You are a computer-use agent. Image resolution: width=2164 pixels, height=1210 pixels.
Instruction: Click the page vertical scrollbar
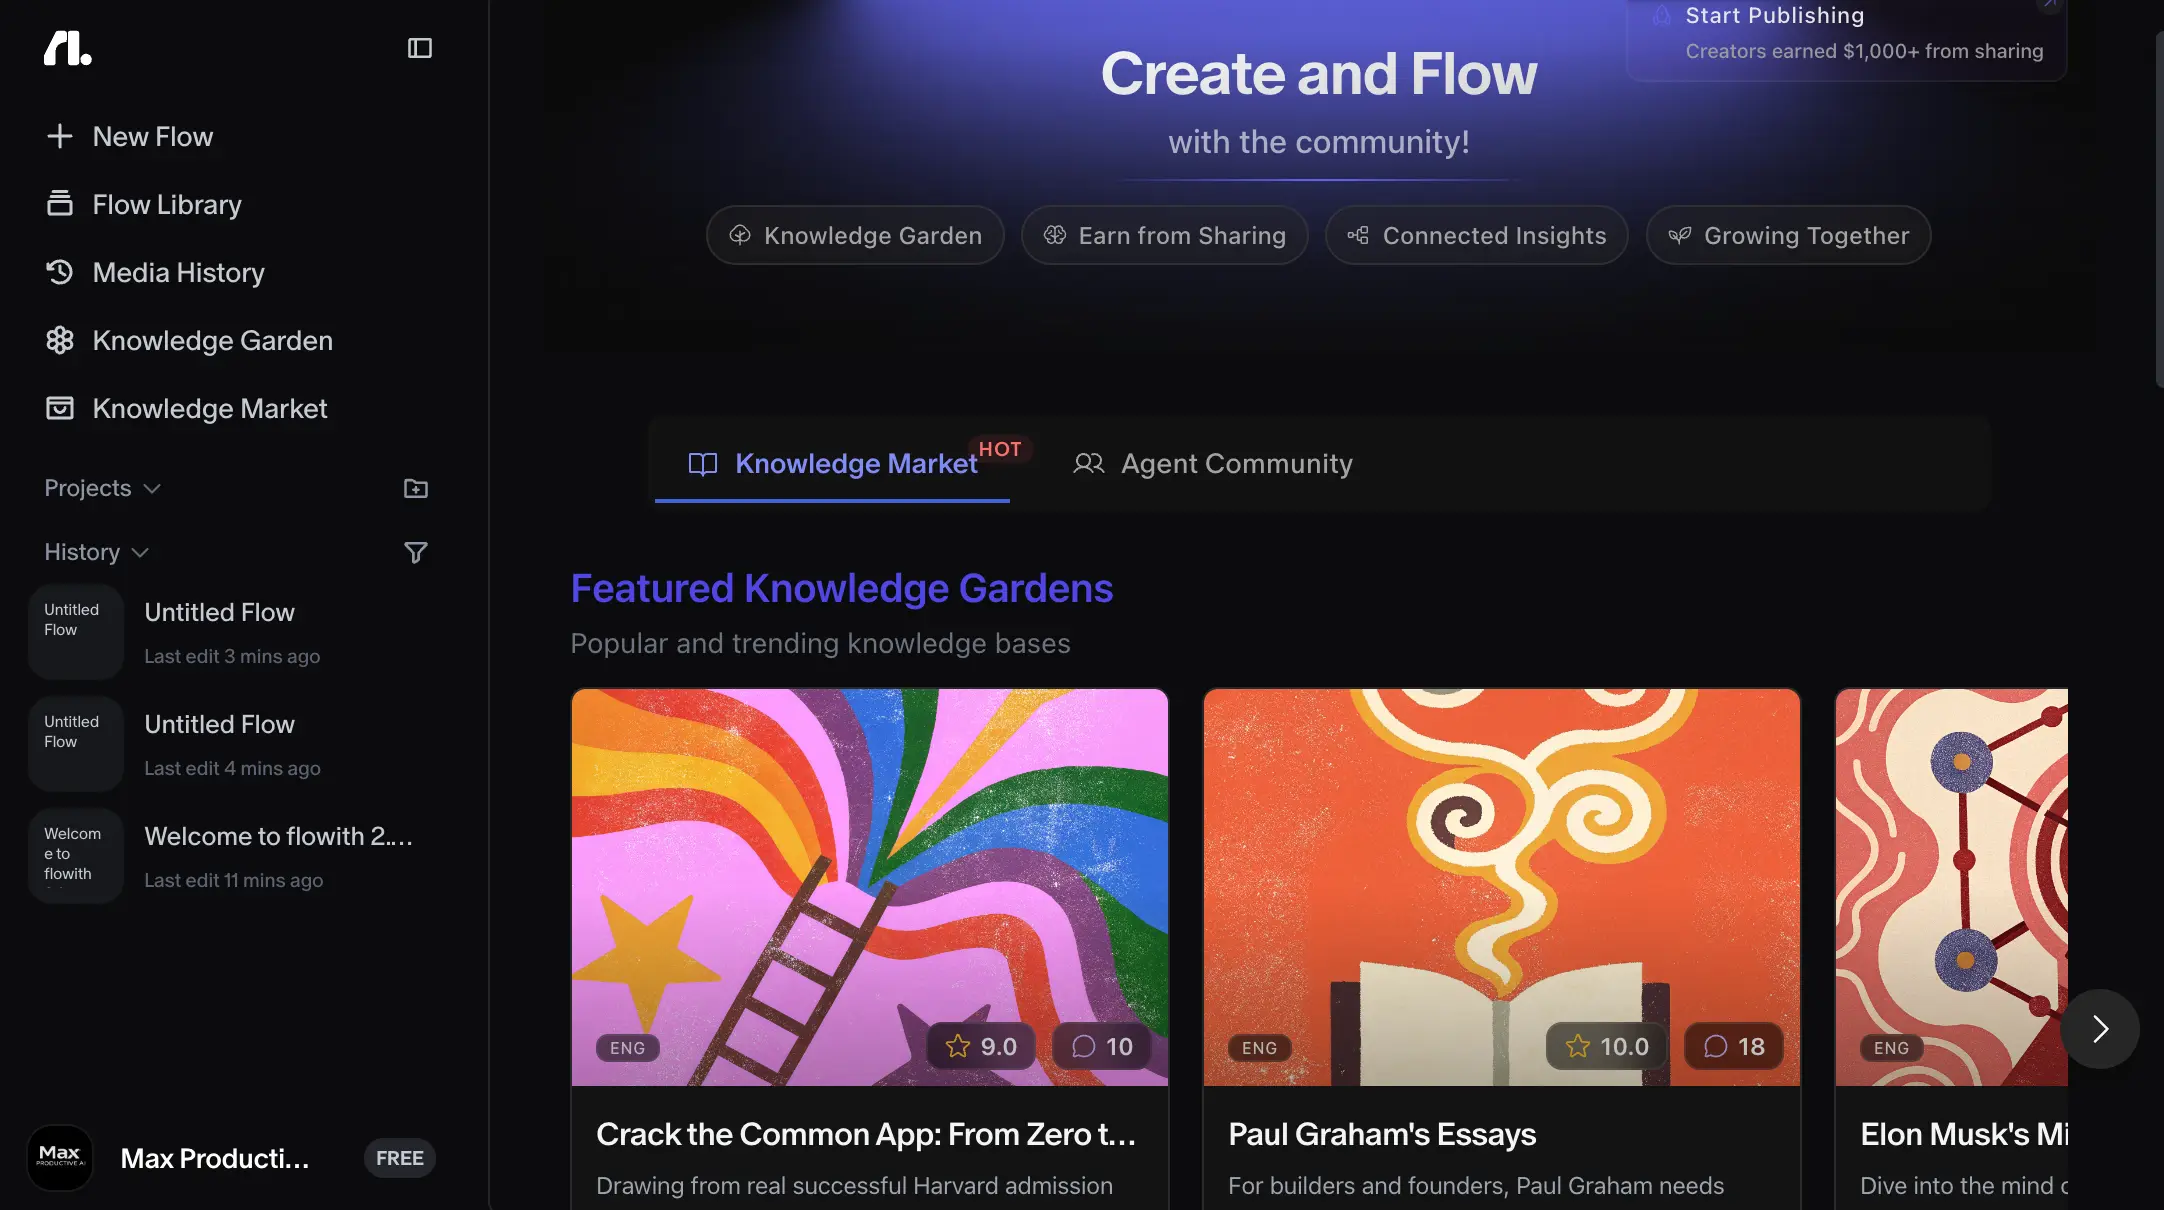coord(2159,210)
